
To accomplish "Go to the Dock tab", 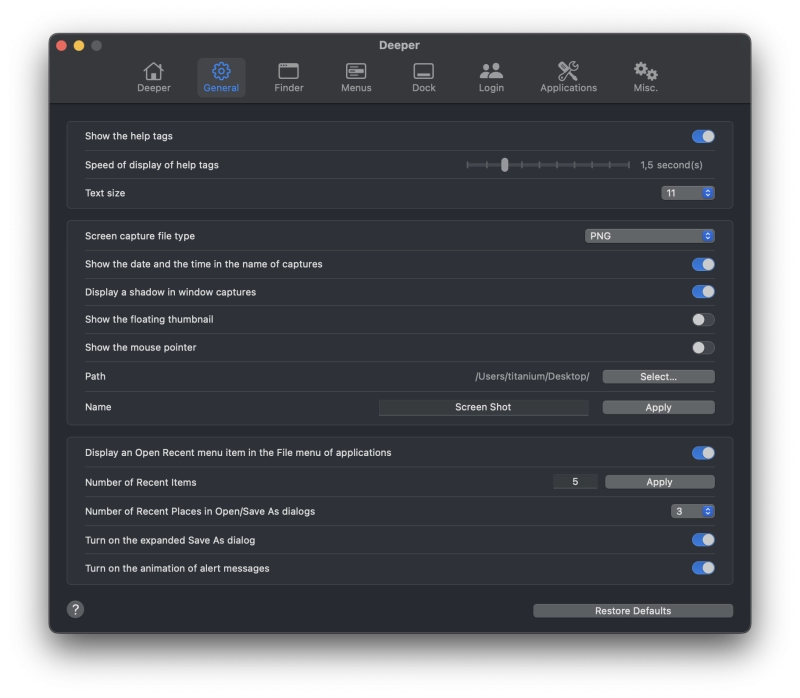I will pyautogui.click(x=423, y=77).
